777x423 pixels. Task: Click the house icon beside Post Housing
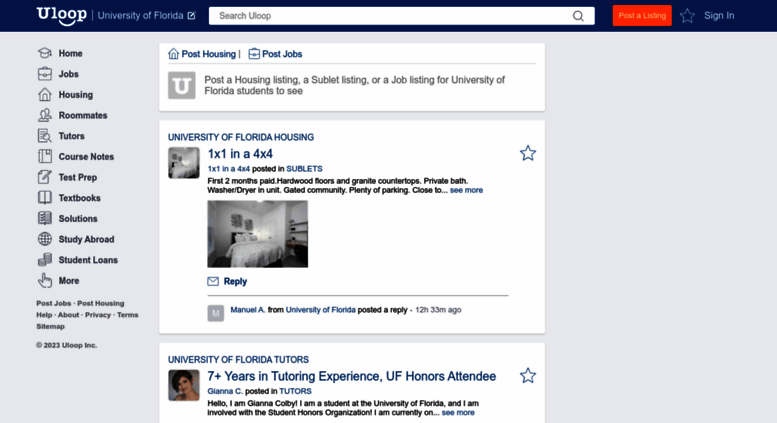(x=173, y=53)
